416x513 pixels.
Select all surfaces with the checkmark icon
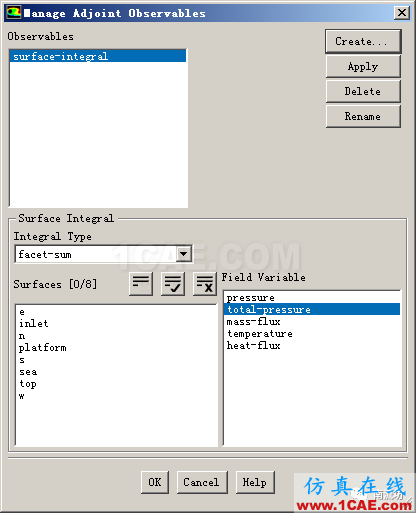[173, 284]
